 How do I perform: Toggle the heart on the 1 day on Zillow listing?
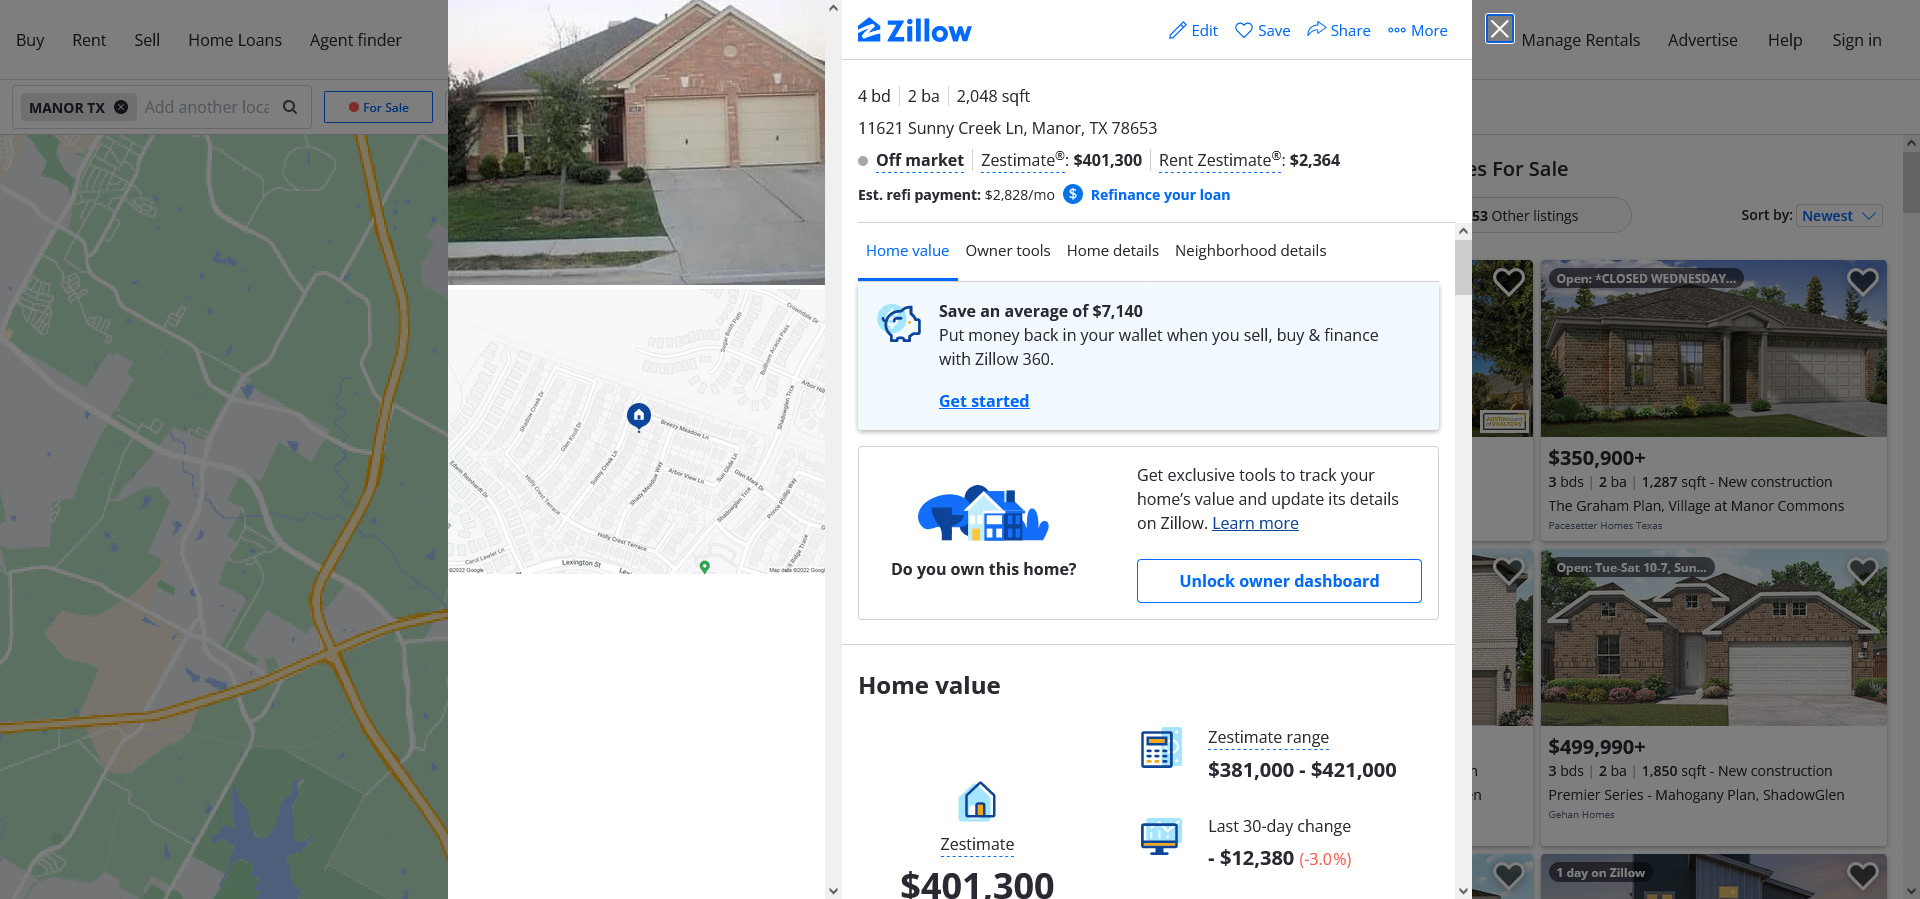click(x=1862, y=875)
